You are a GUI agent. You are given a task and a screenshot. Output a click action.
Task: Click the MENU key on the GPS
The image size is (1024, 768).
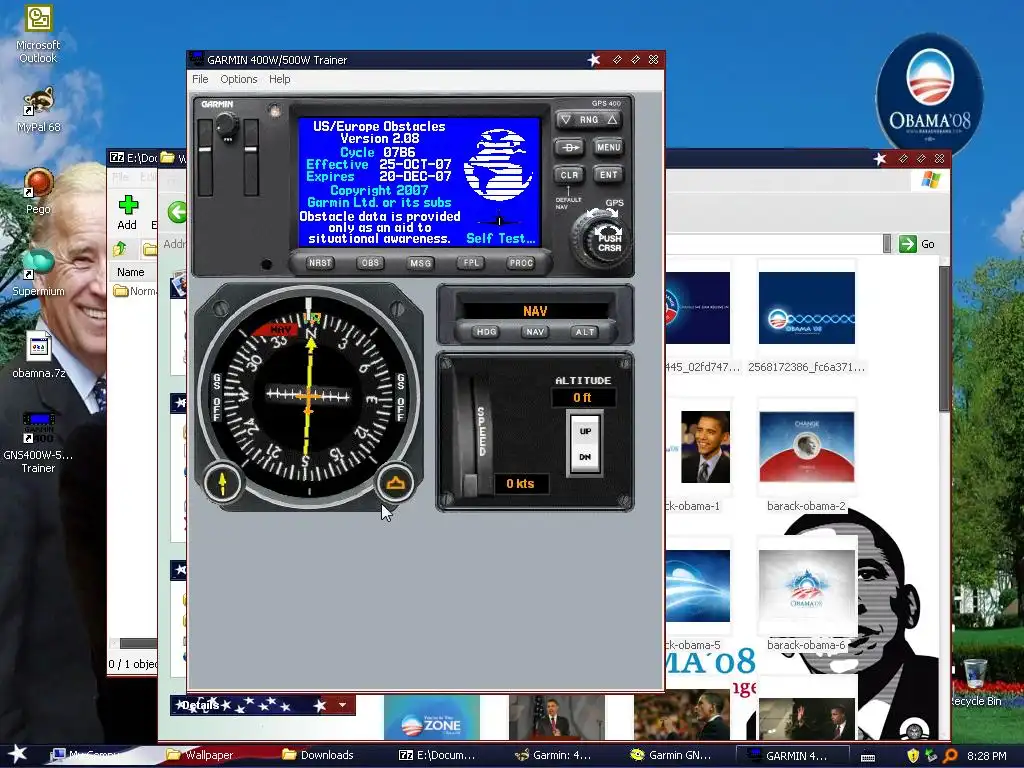tap(608, 148)
